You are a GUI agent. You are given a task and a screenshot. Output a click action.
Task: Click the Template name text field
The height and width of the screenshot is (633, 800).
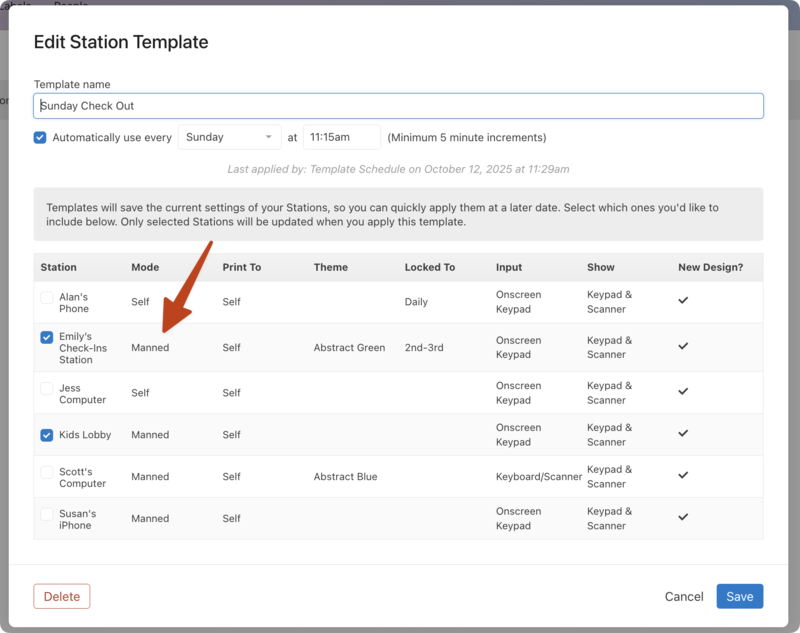(x=399, y=106)
